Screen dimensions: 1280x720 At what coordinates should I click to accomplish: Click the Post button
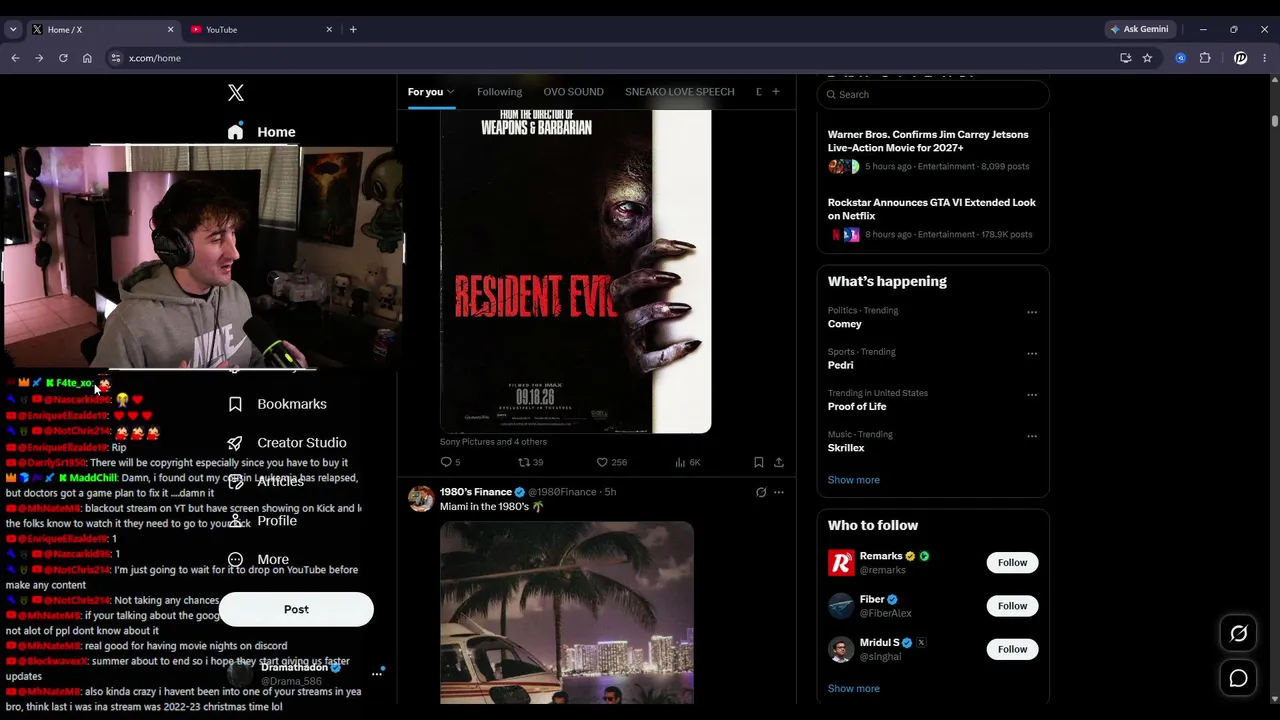(296, 609)
